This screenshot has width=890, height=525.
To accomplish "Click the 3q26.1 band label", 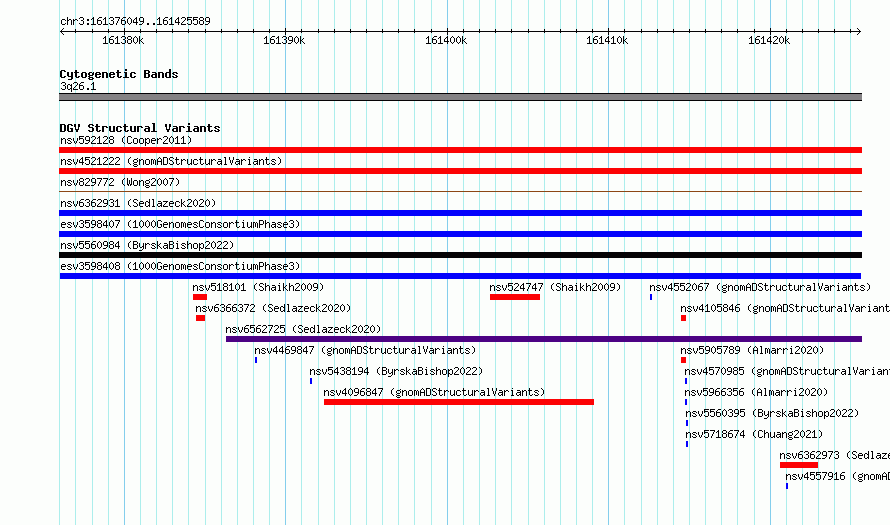I will [78, 86].
